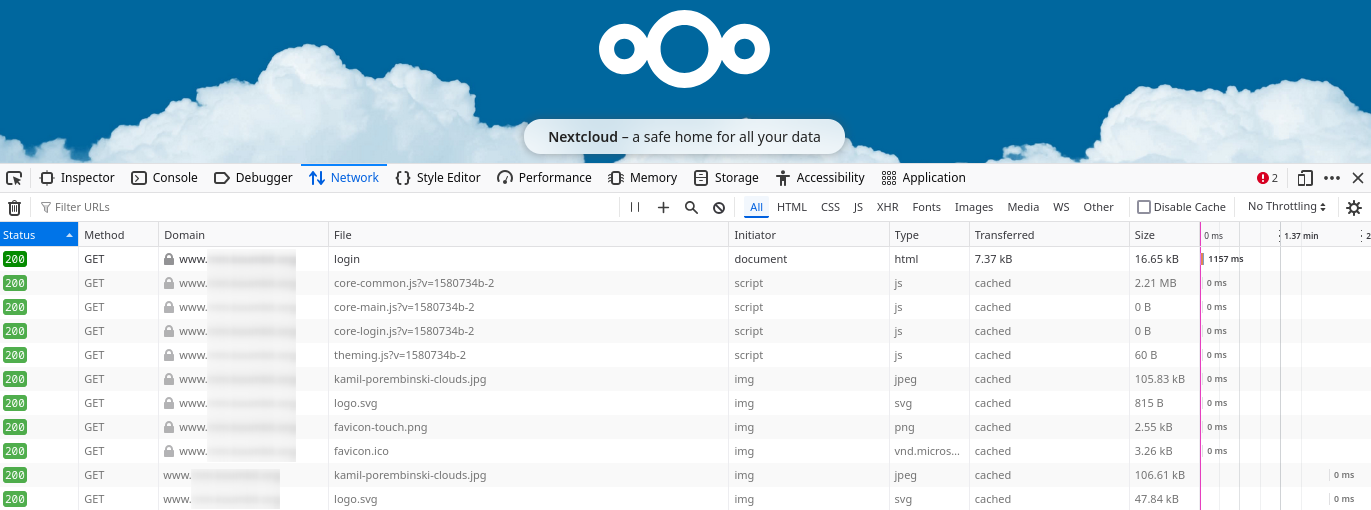Image resolution: width=1371 pixels, height=510 pixels.
Task: Open network search with magnifier icon
Action: coord(691,207)
